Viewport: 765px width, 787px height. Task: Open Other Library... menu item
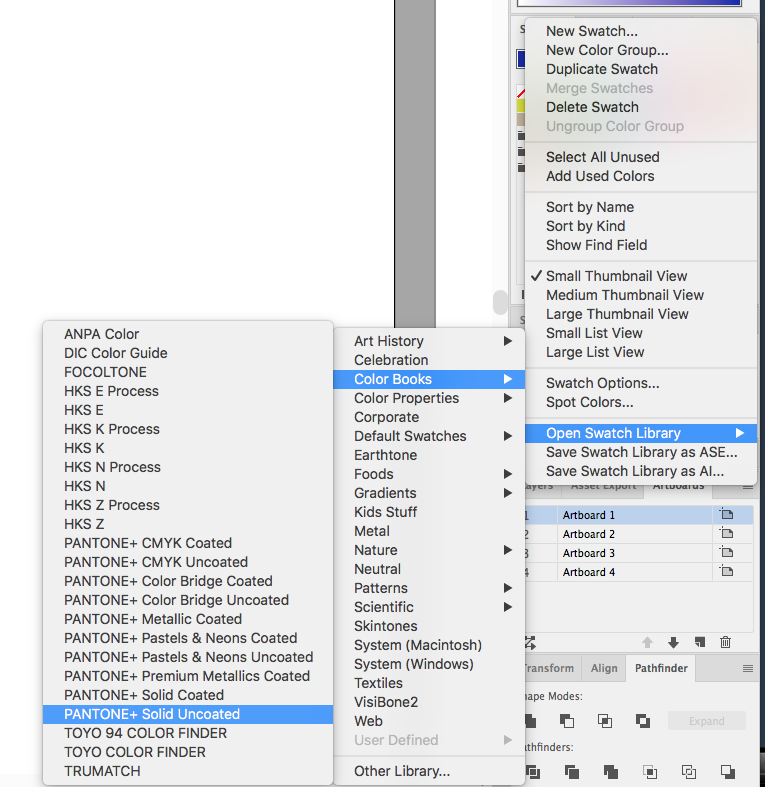click(429, 771)
